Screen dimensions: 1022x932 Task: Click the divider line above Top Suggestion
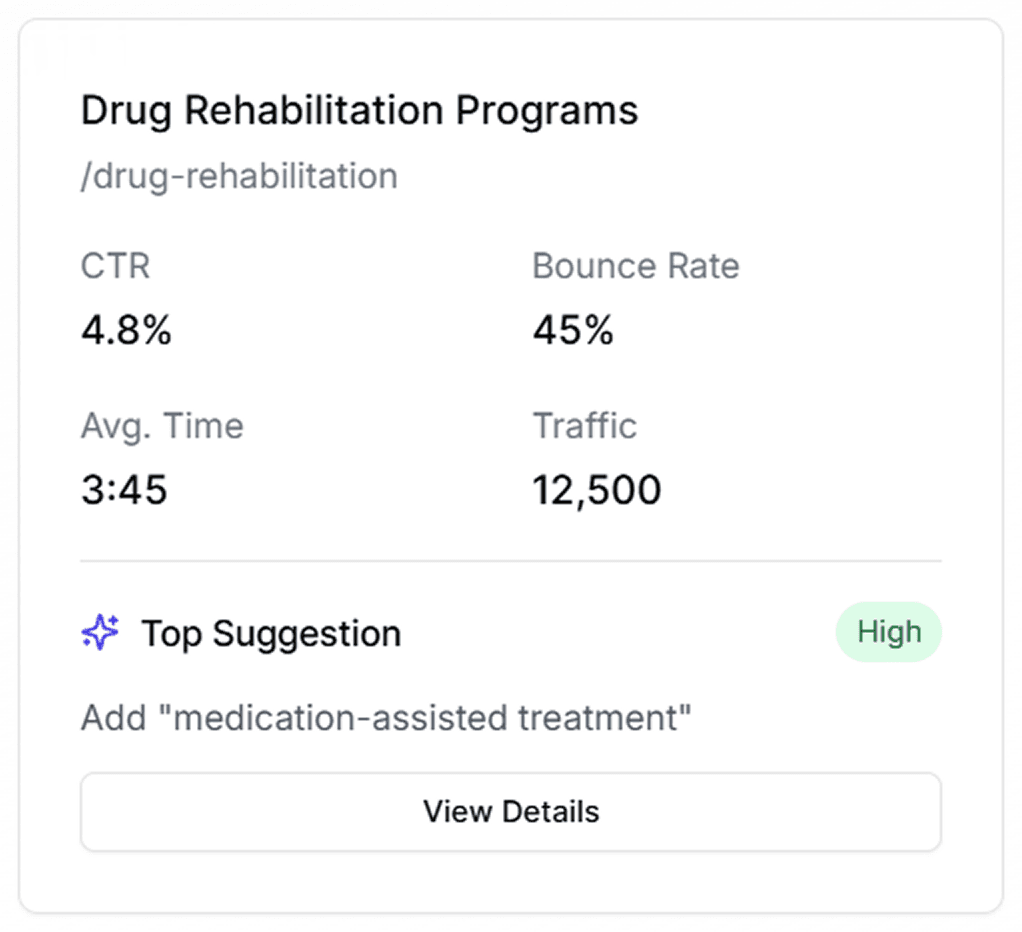510,560
